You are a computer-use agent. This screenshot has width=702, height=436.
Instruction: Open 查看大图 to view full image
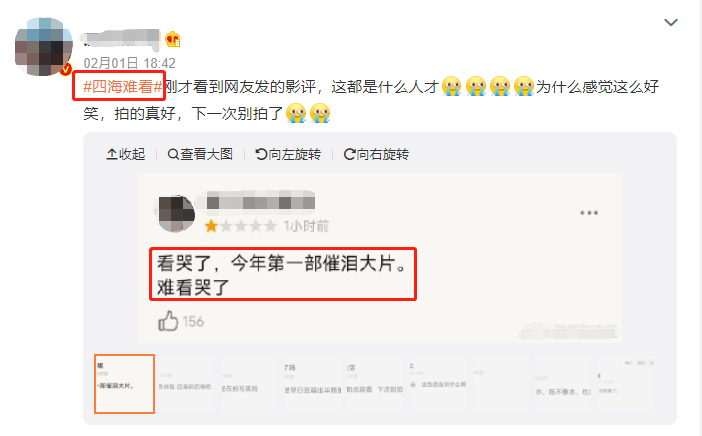[x=200, y=154]
